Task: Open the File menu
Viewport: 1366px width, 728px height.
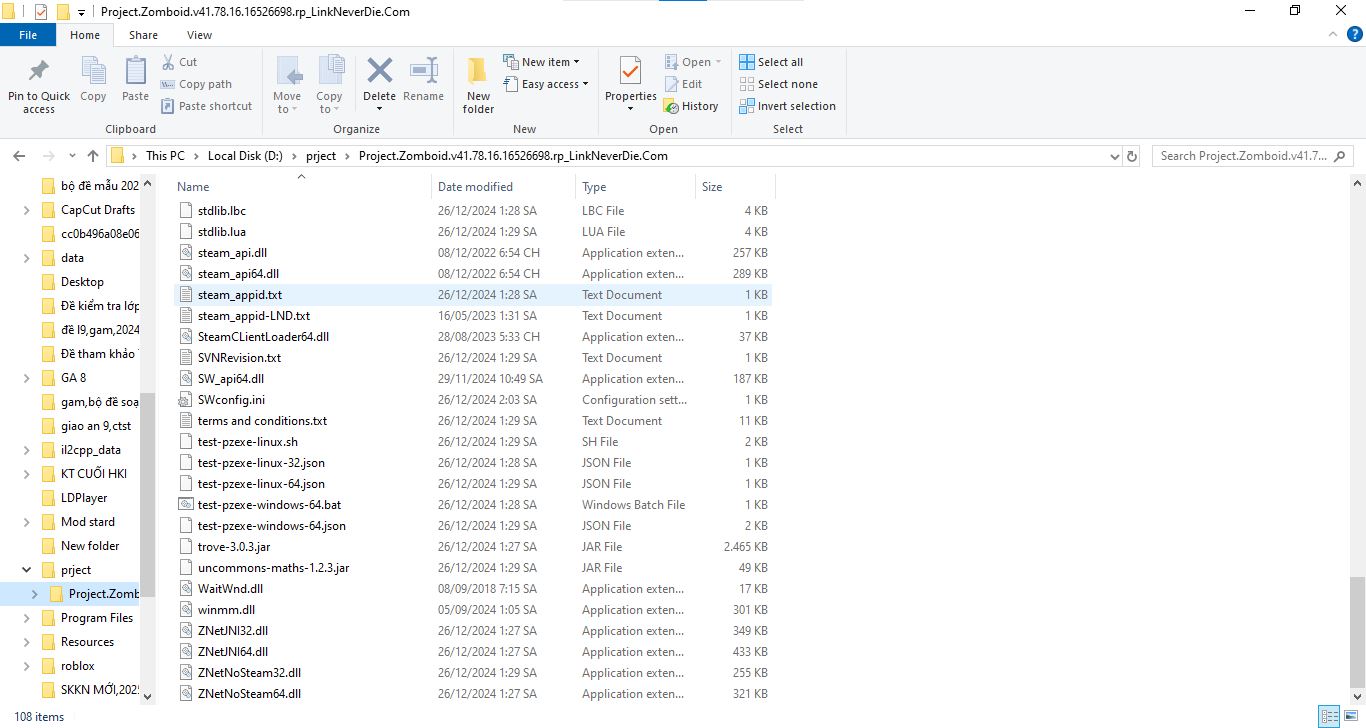Action: click(28, 34)
